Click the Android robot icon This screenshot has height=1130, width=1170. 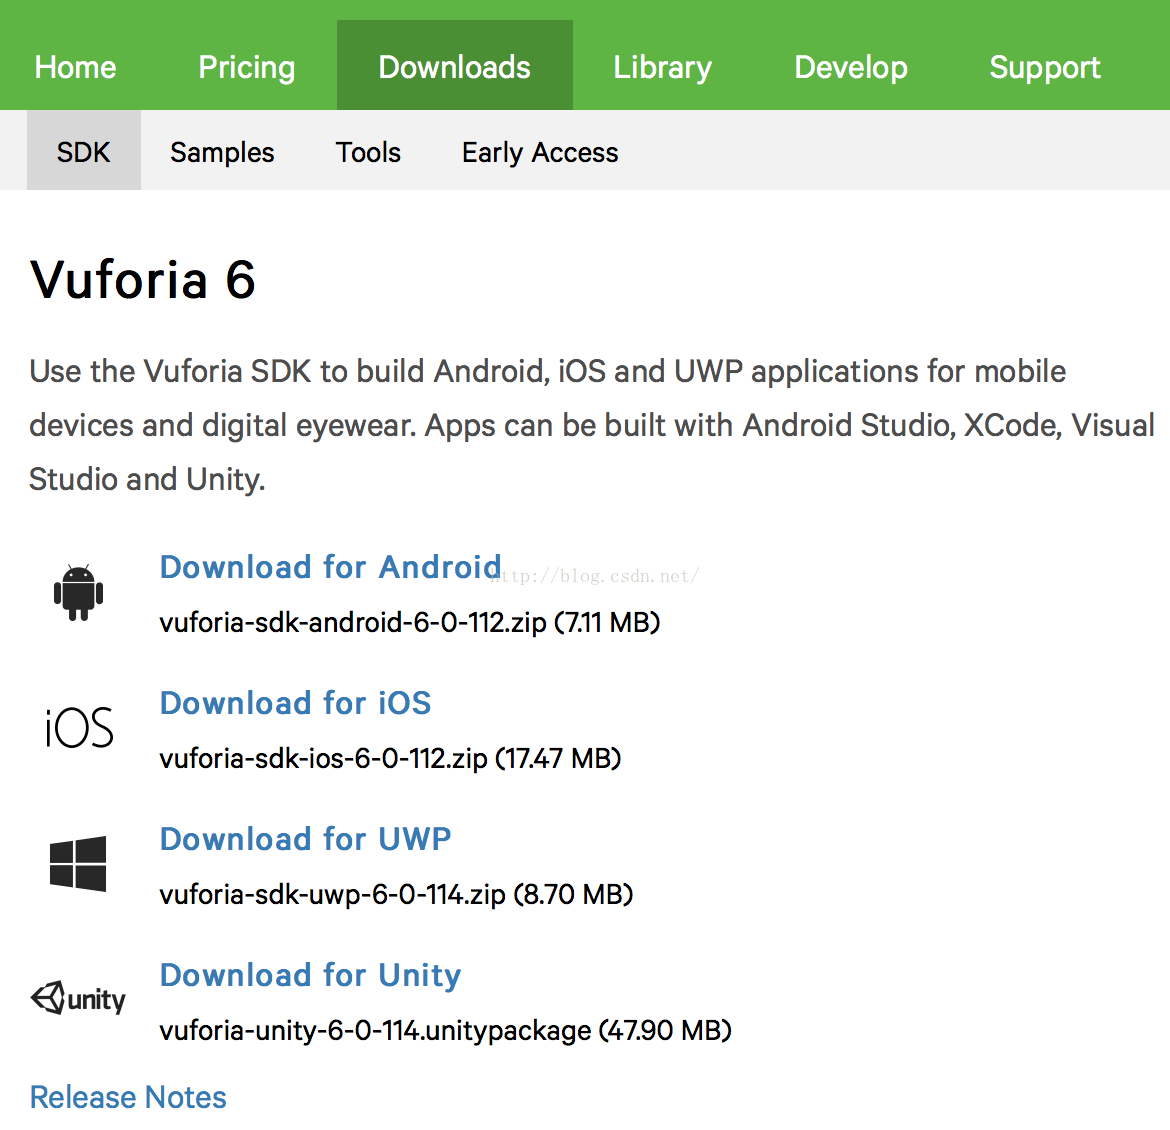[78, 593]
